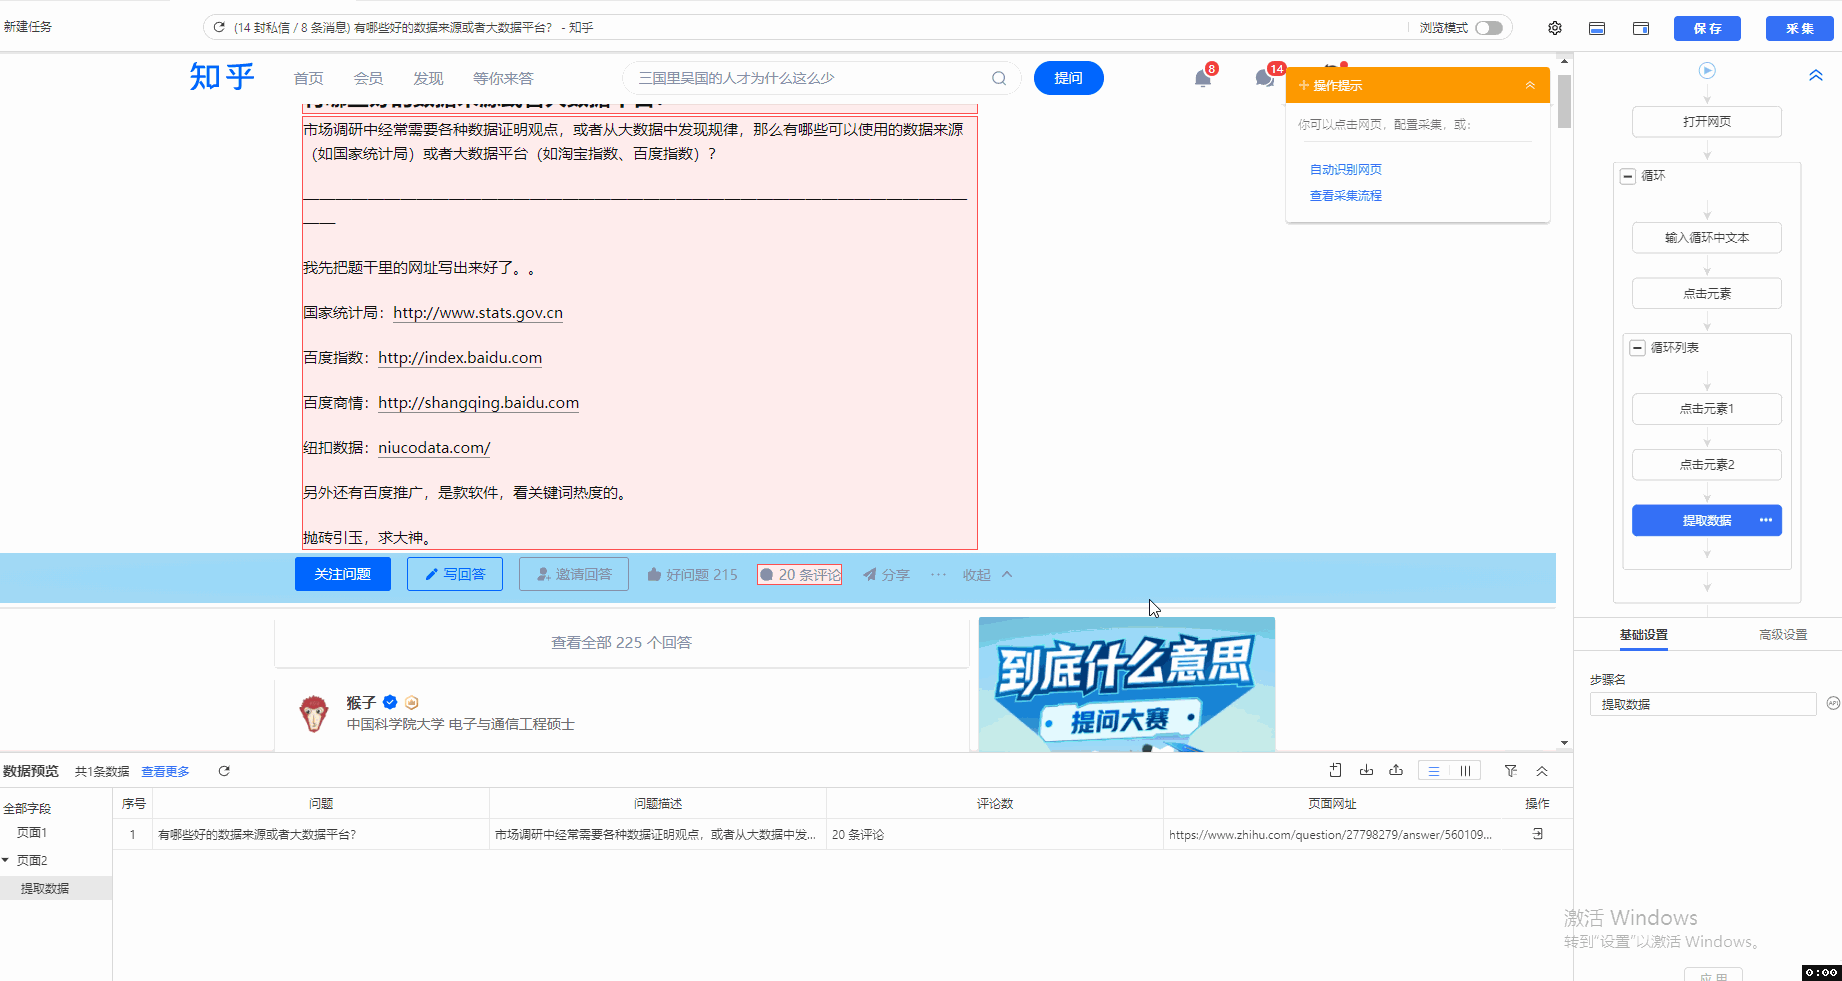Toggle the 浏览模式 browse mode switch

click(1489, 28)
